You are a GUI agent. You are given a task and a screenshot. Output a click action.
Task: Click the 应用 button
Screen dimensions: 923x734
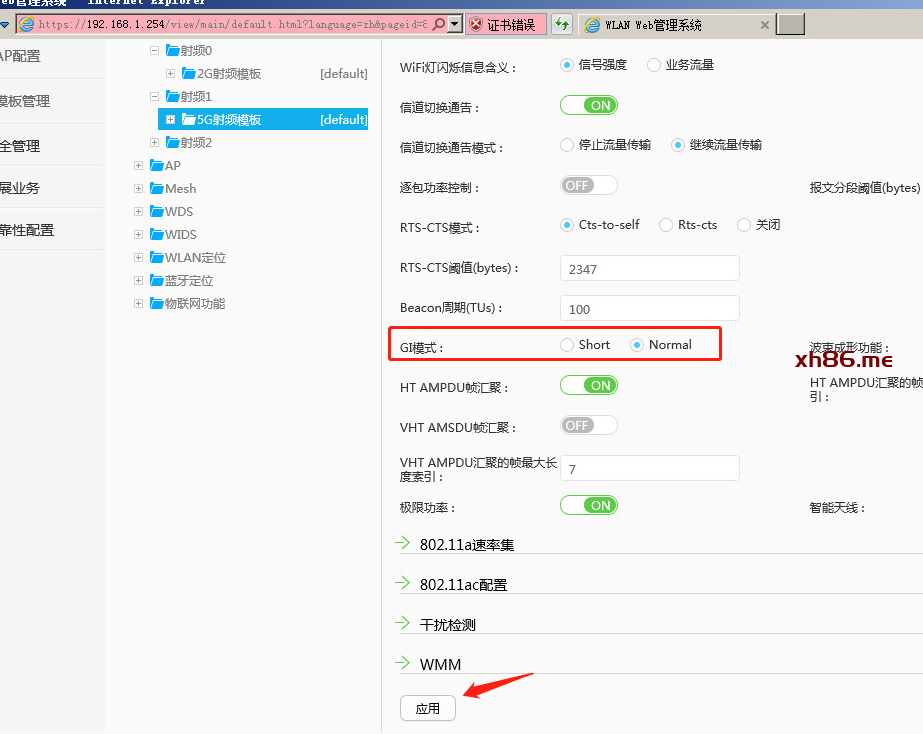point(428,708)
